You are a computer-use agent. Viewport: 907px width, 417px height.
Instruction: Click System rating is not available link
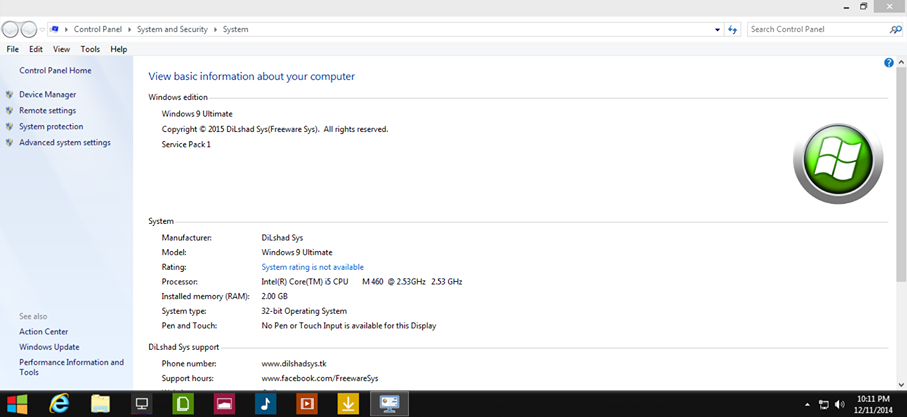[x=312, y=267]
